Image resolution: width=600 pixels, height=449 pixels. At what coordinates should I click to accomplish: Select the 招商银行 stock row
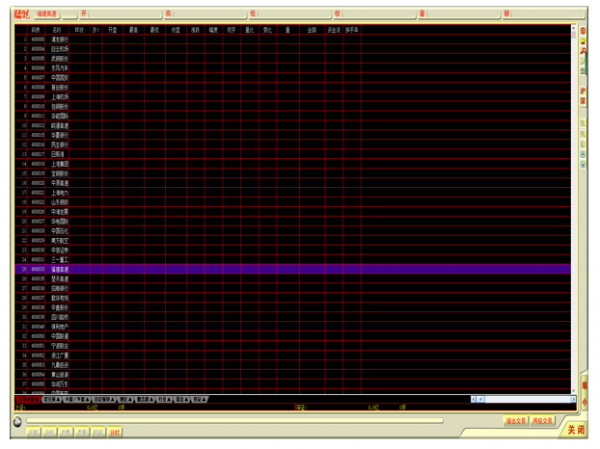(x=293, y=288)
